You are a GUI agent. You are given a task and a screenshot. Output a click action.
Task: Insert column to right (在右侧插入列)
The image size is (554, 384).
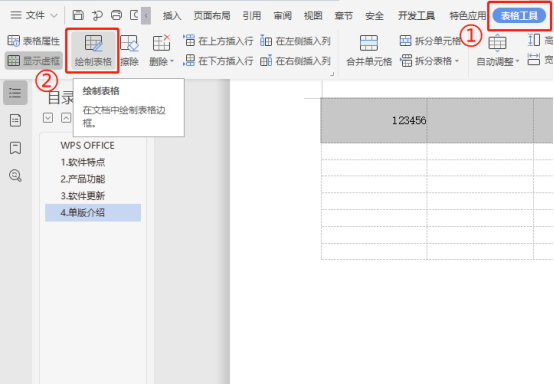click(295, 61)
